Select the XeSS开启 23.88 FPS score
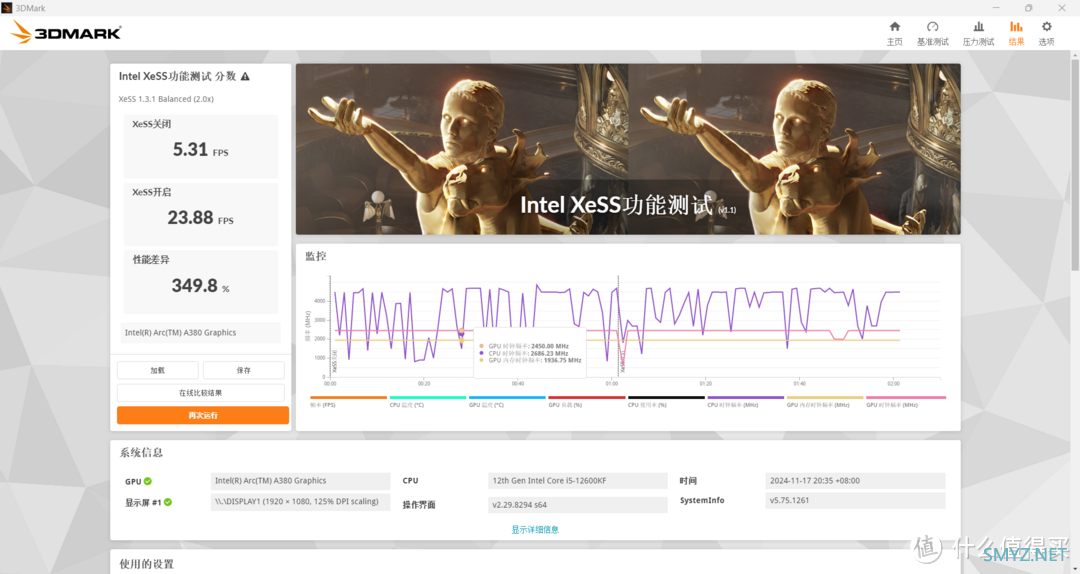This screenshot has width=1080, height=574. pyautogui.click(x=200, y=214)
